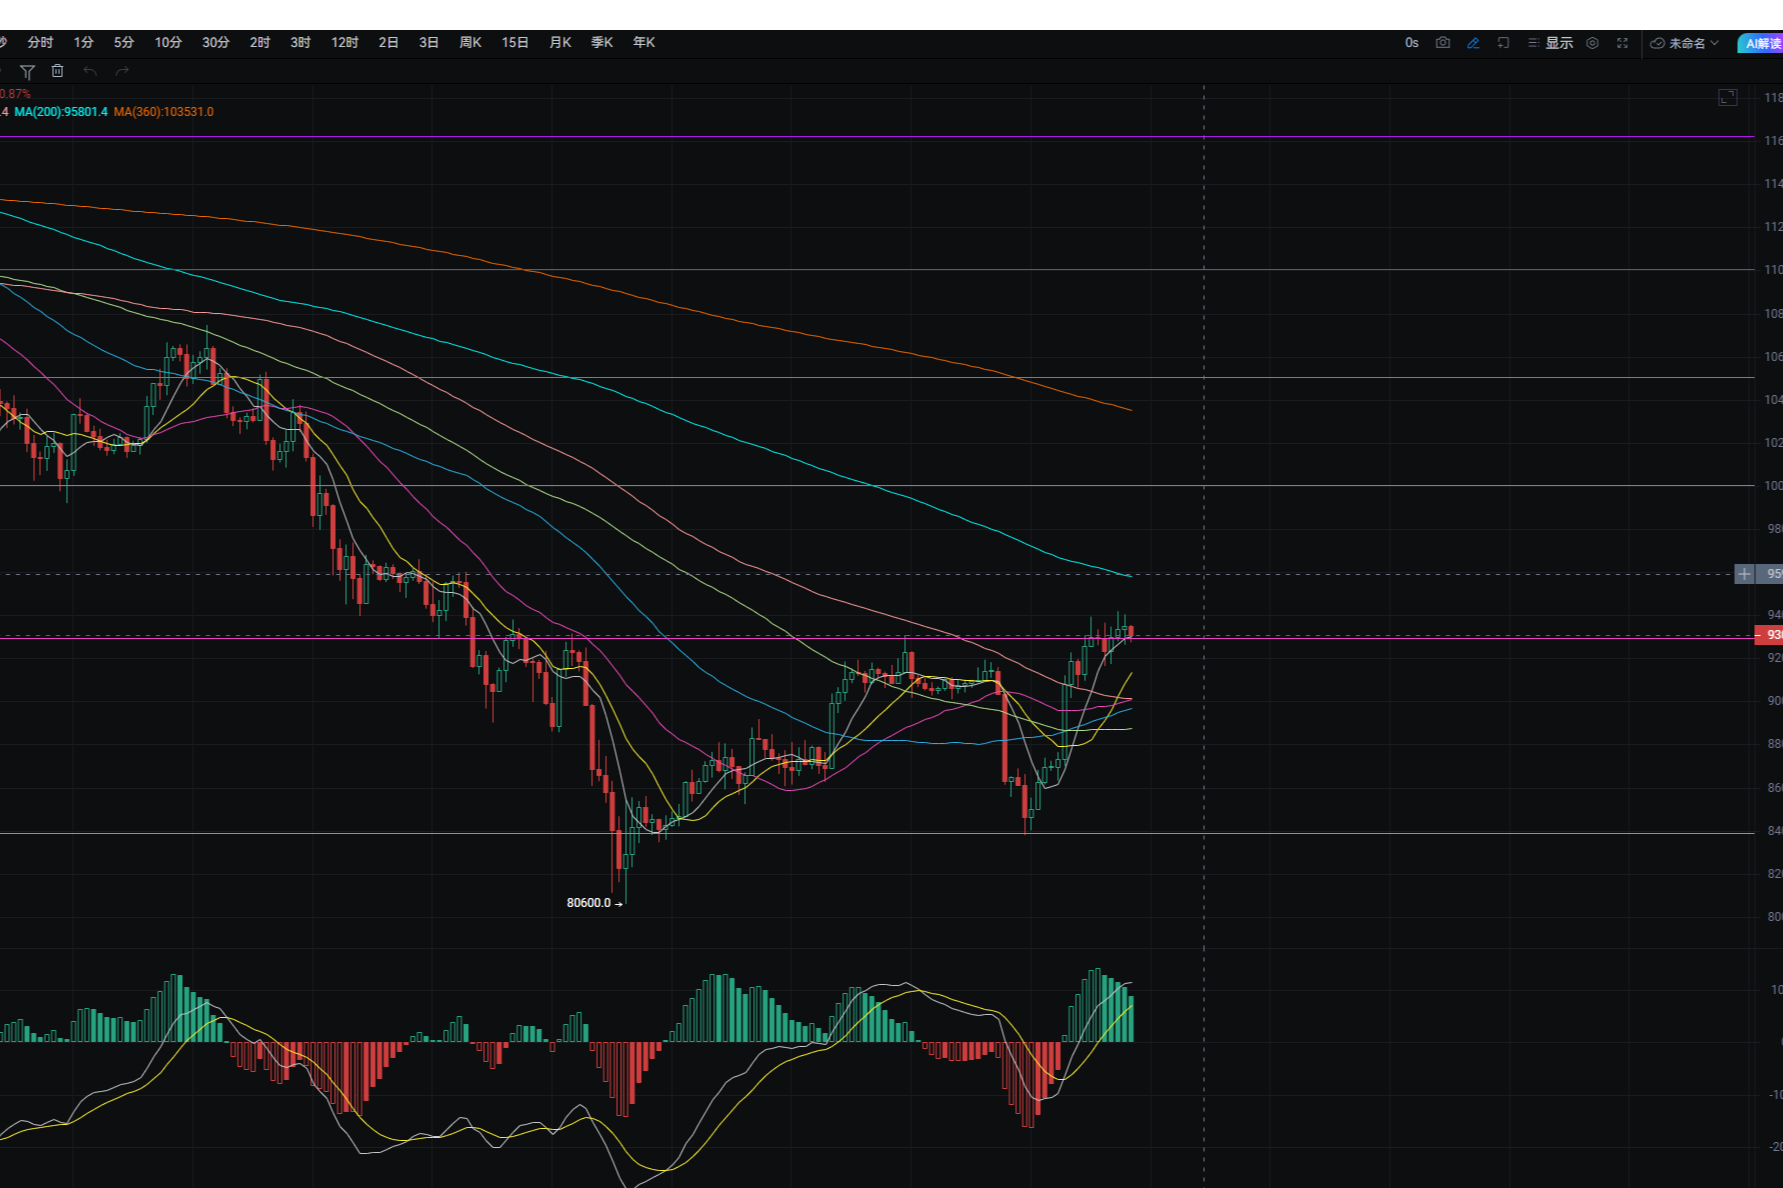This screenshot has width=1783, height=1188.
Task: Select the 周K weekly timeframe
Action: click(470, 43)
